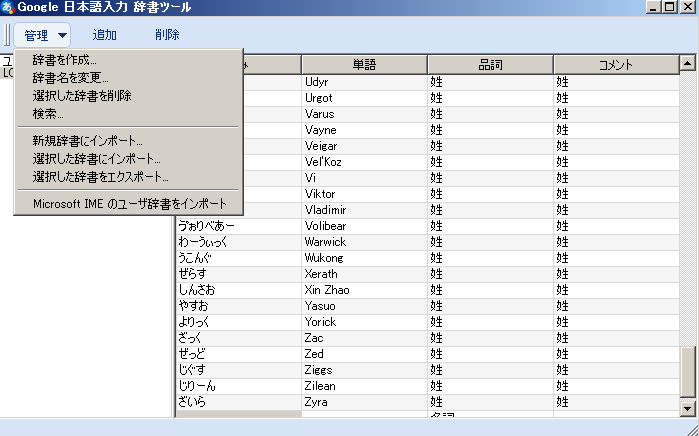This screenshot has width=699, height=436.
Task: Select the Xerath word cell
Action: [x=364, y=275]
